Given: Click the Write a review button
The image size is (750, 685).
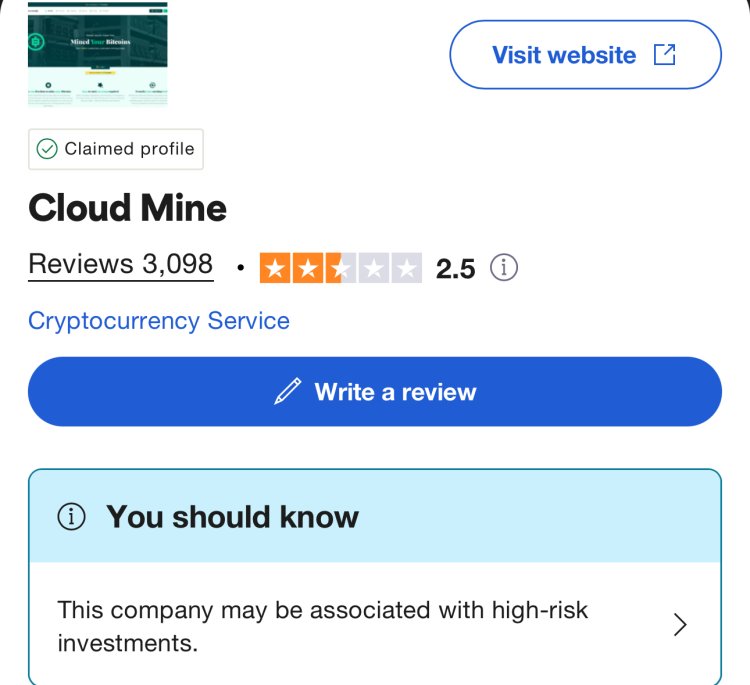Looking at the screenshot, I should click(x=375, y=391).
